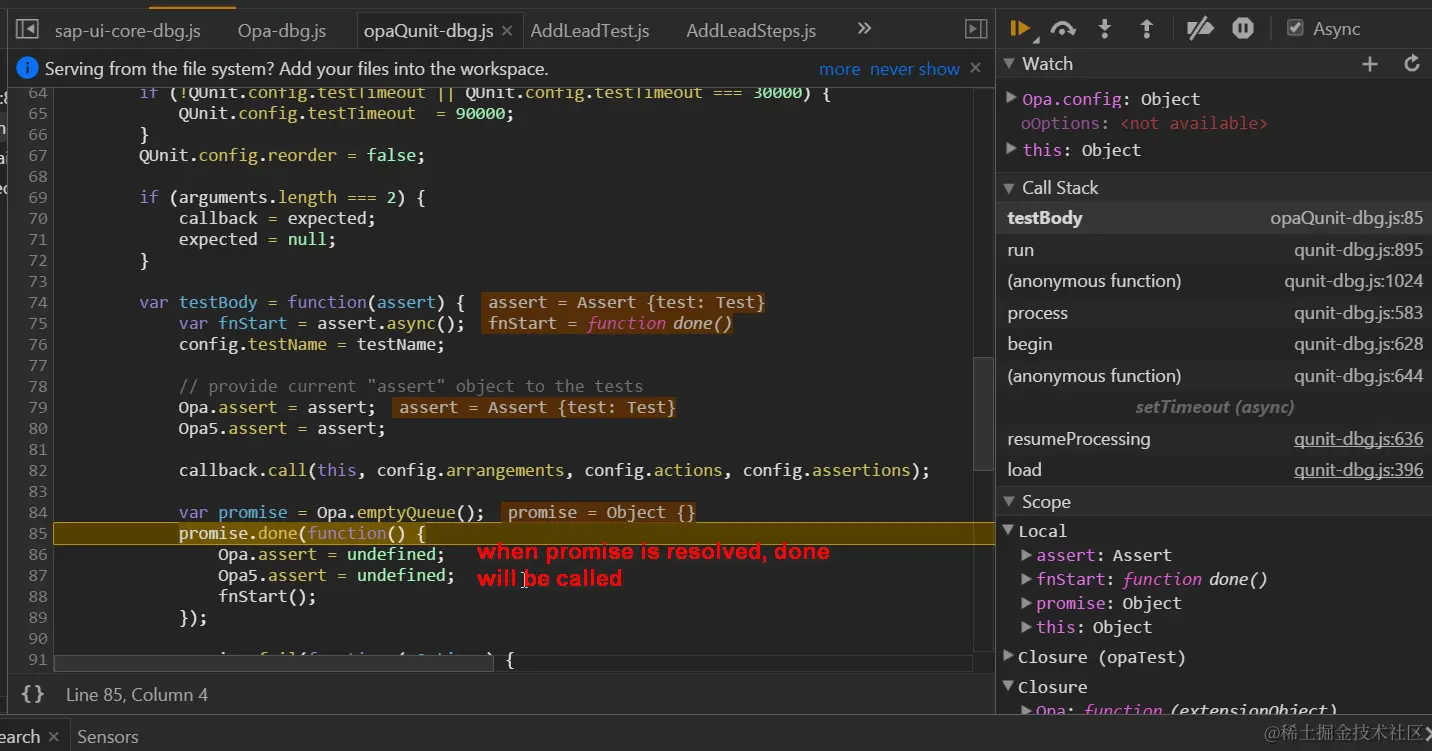Select the 'process' call stack frame
1432x751 pixels.
1038,313
